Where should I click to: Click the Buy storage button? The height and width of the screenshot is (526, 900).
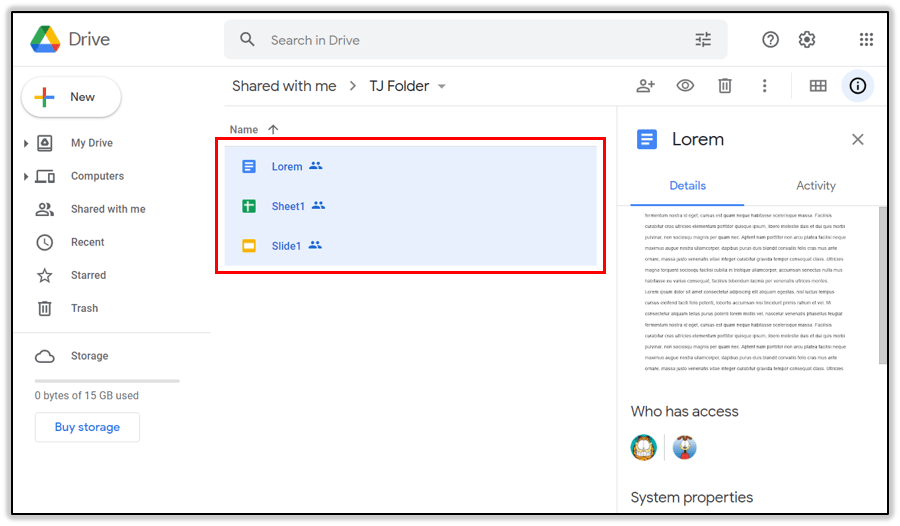pyautogui.click(x=87, y=427)
